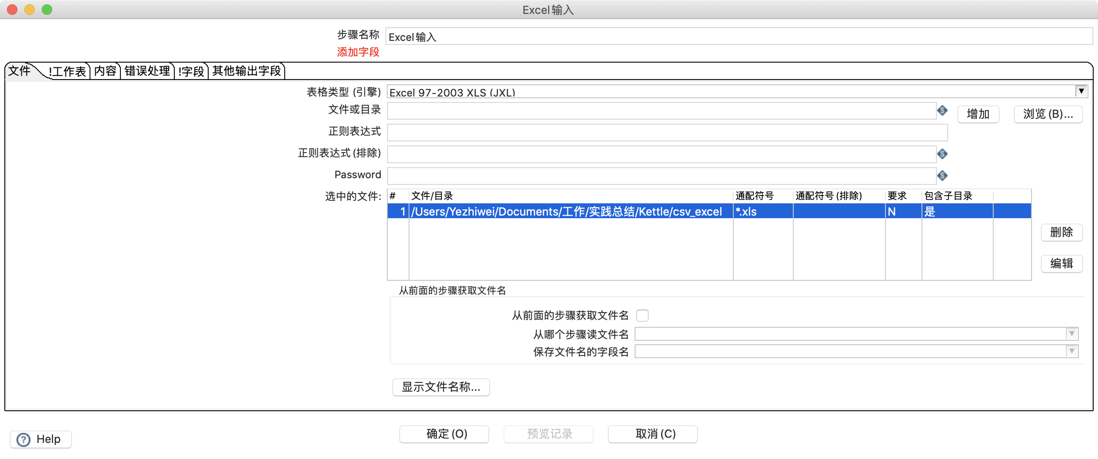Switch to the 错误处理 tab
The image size is (1098, 459).
coord(147,71)
